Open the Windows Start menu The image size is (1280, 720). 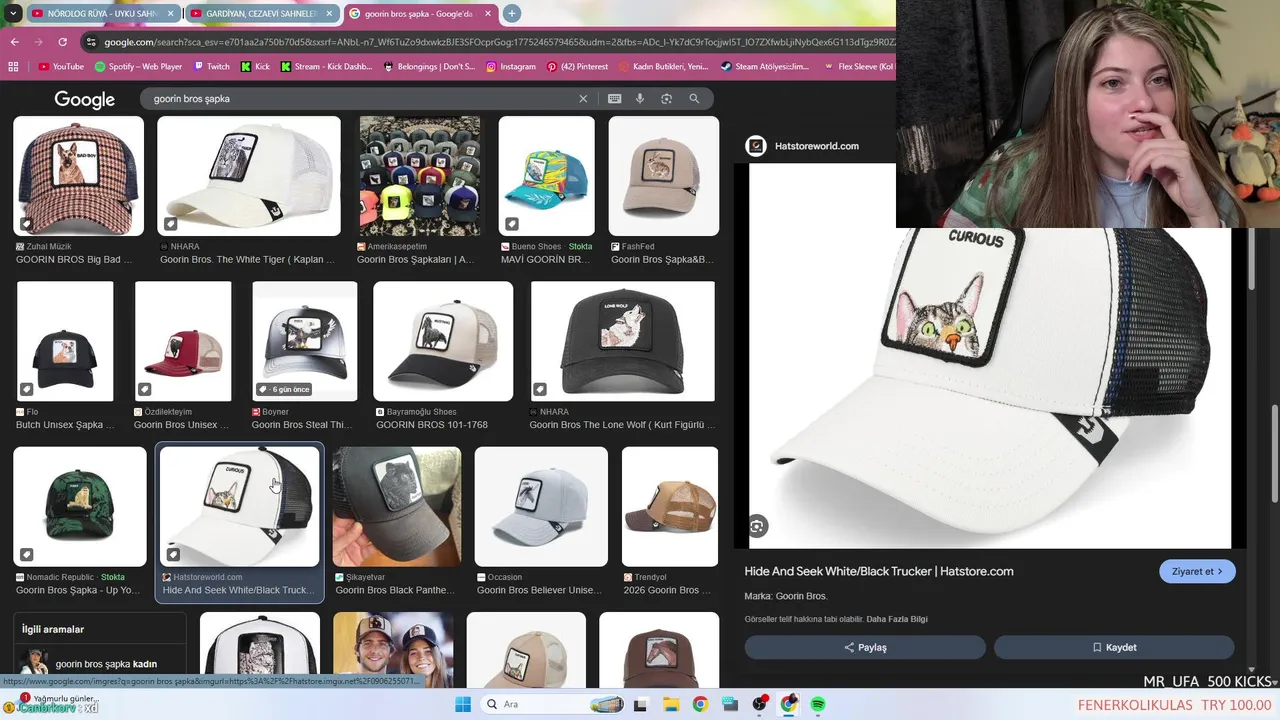(x=463, y=704)
